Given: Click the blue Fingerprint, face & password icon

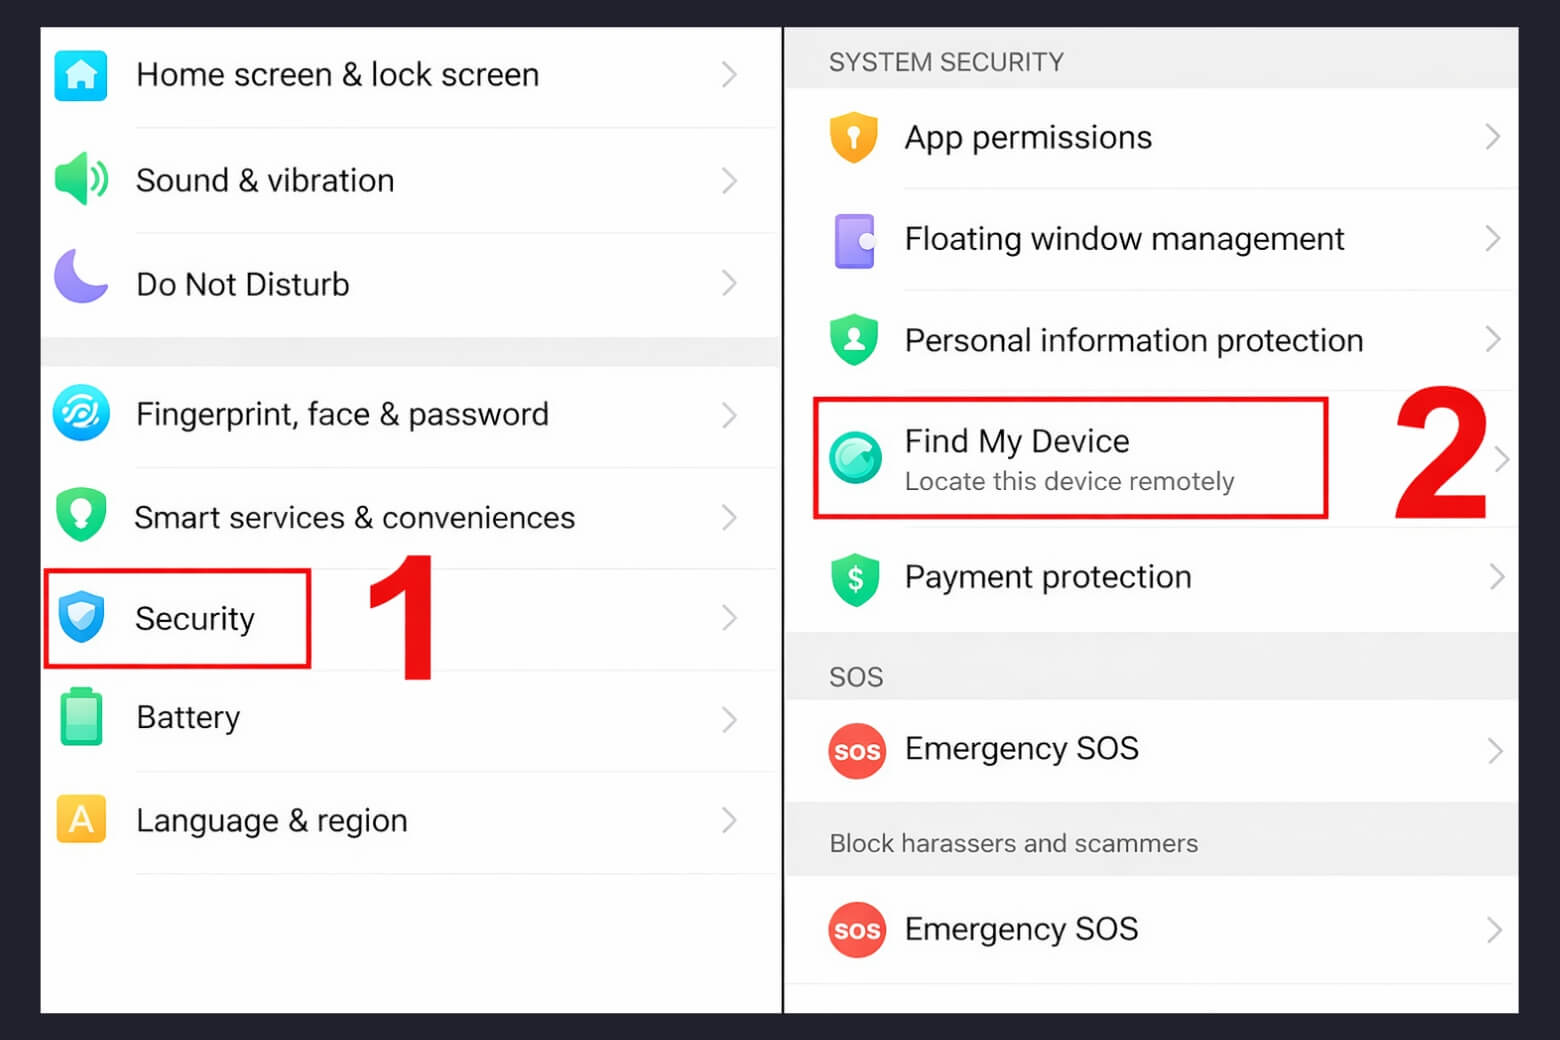Looking at the screenshot, I should coord(81,413).
